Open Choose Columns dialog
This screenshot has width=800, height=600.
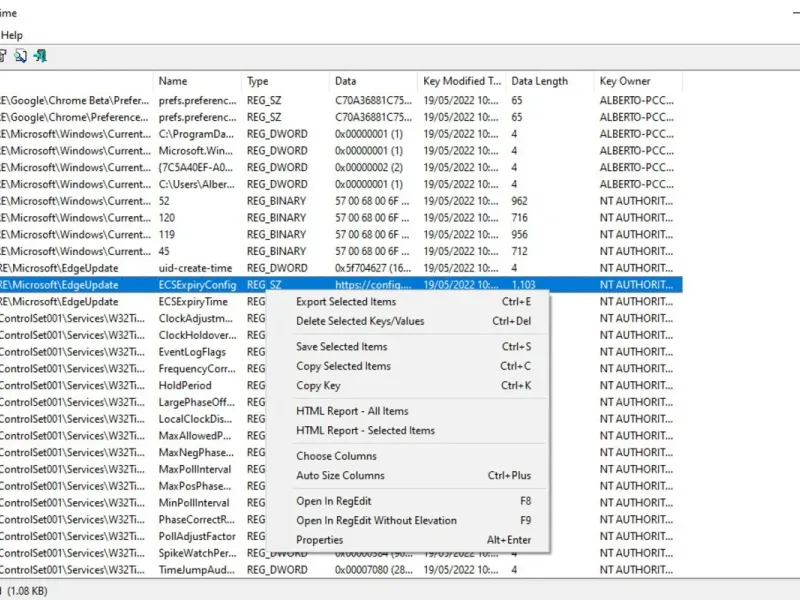(x=408, y=456)
